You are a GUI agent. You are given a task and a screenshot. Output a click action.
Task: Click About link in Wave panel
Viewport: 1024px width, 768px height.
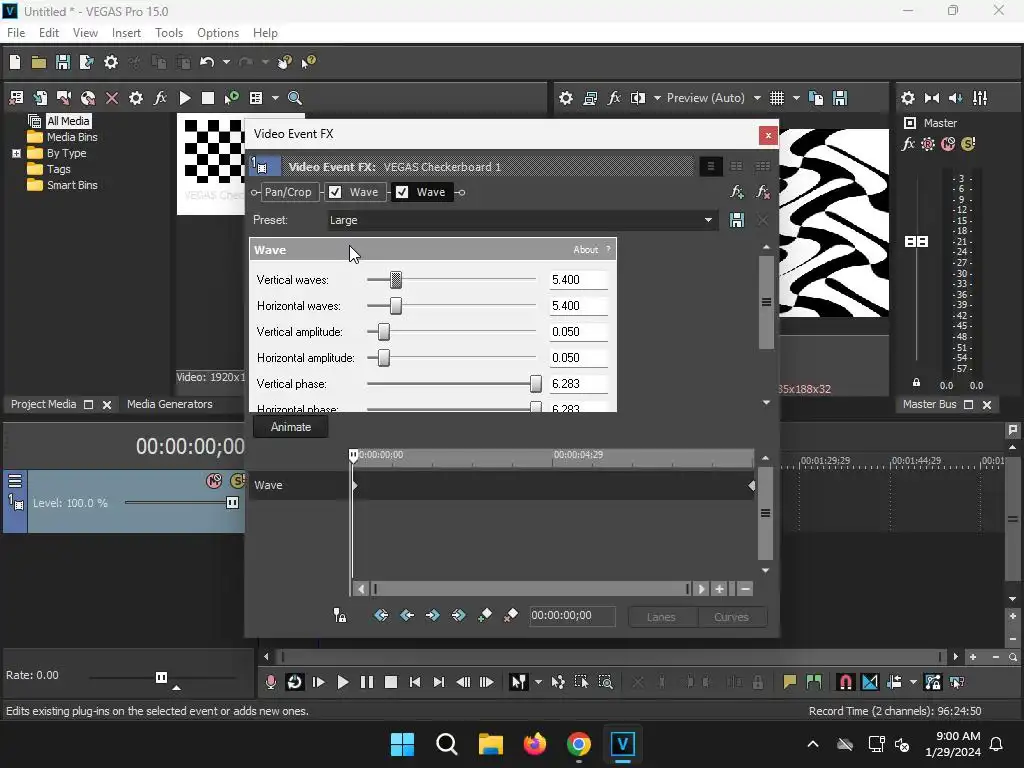(x=586, y=249)
